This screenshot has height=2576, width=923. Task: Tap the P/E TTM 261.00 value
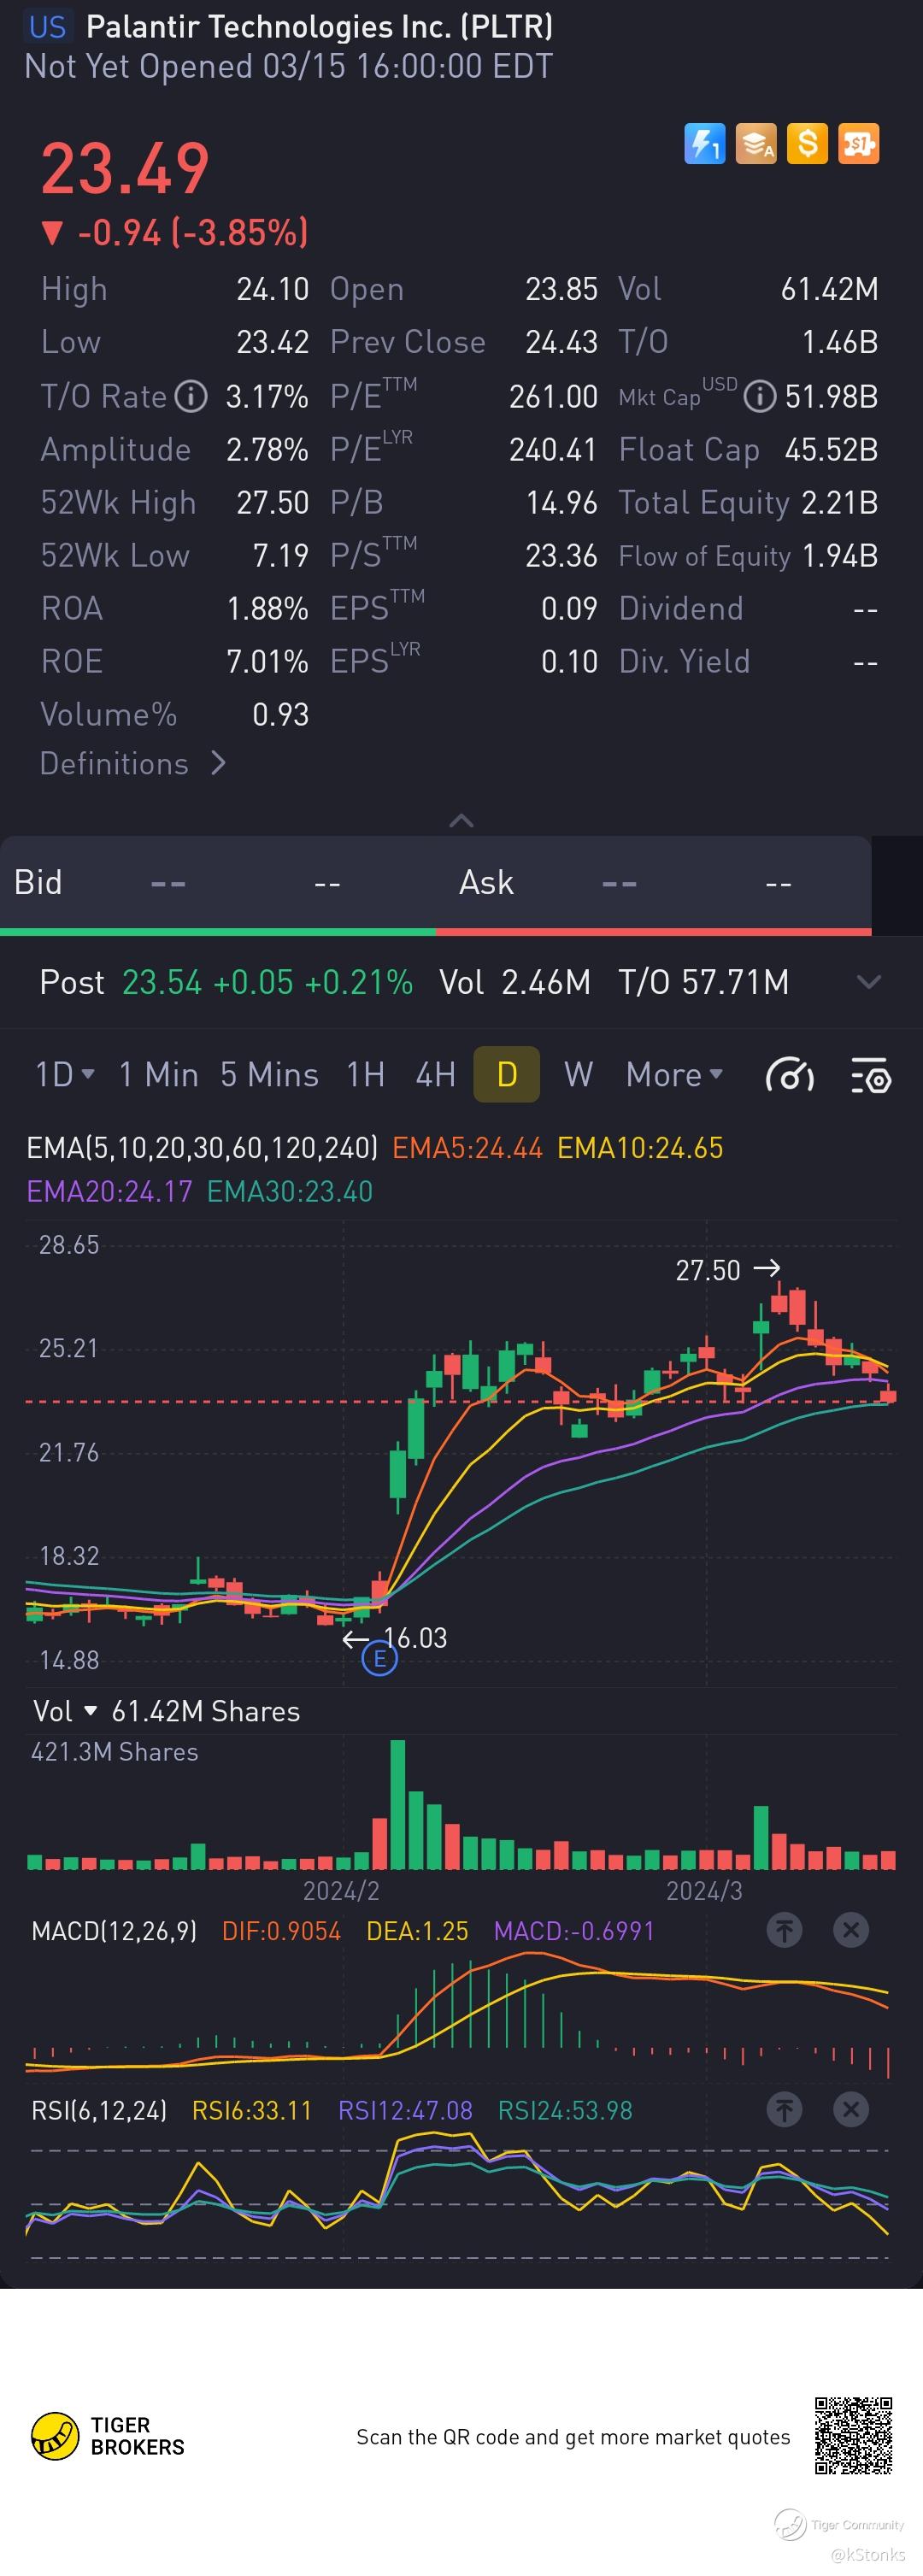553,397
